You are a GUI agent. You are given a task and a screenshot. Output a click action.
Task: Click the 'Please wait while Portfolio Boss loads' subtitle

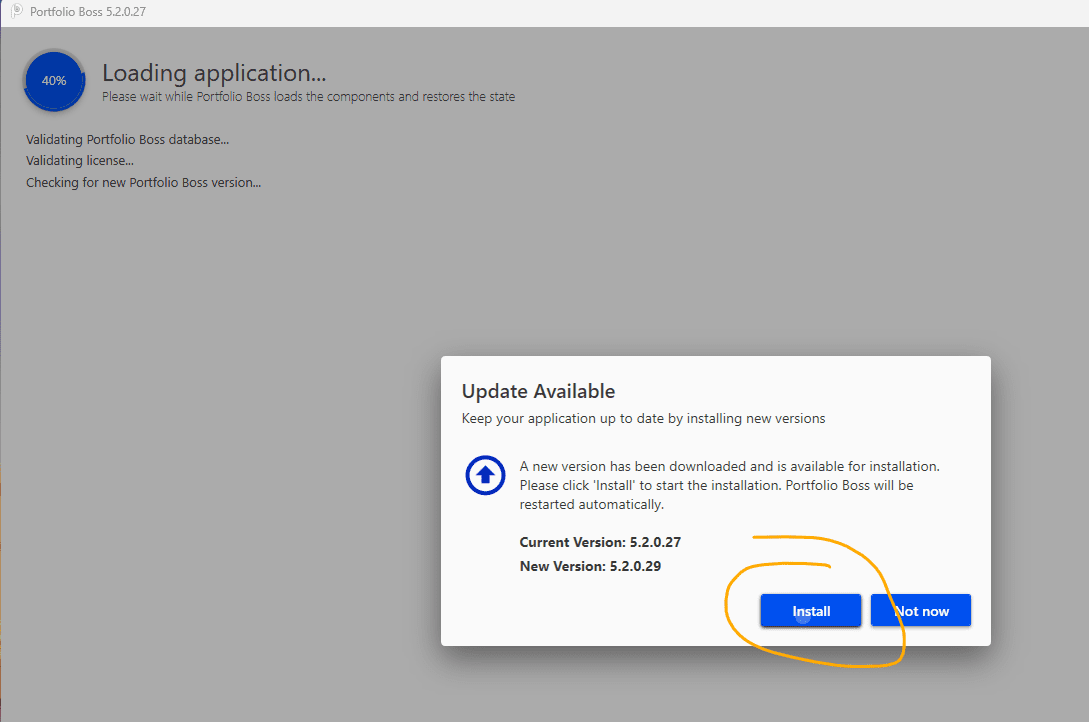[308, 97]
